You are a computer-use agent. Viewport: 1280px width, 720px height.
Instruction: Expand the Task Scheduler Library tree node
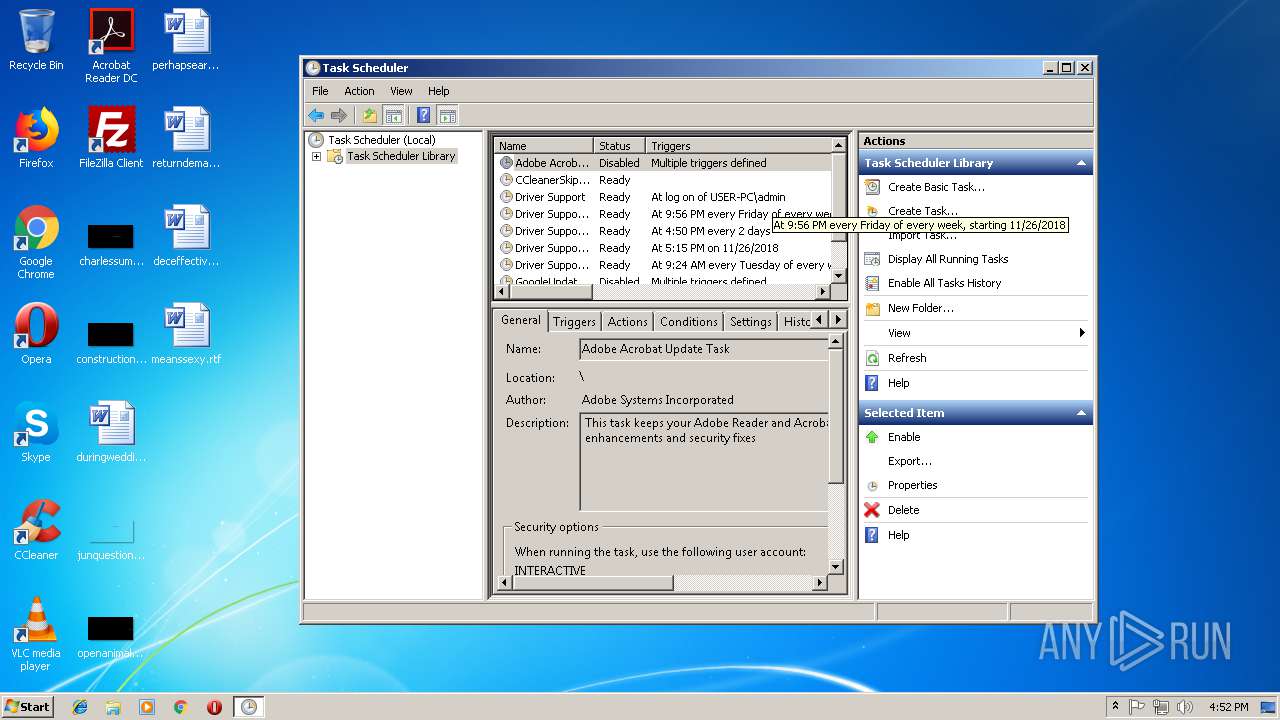point(316,157)
